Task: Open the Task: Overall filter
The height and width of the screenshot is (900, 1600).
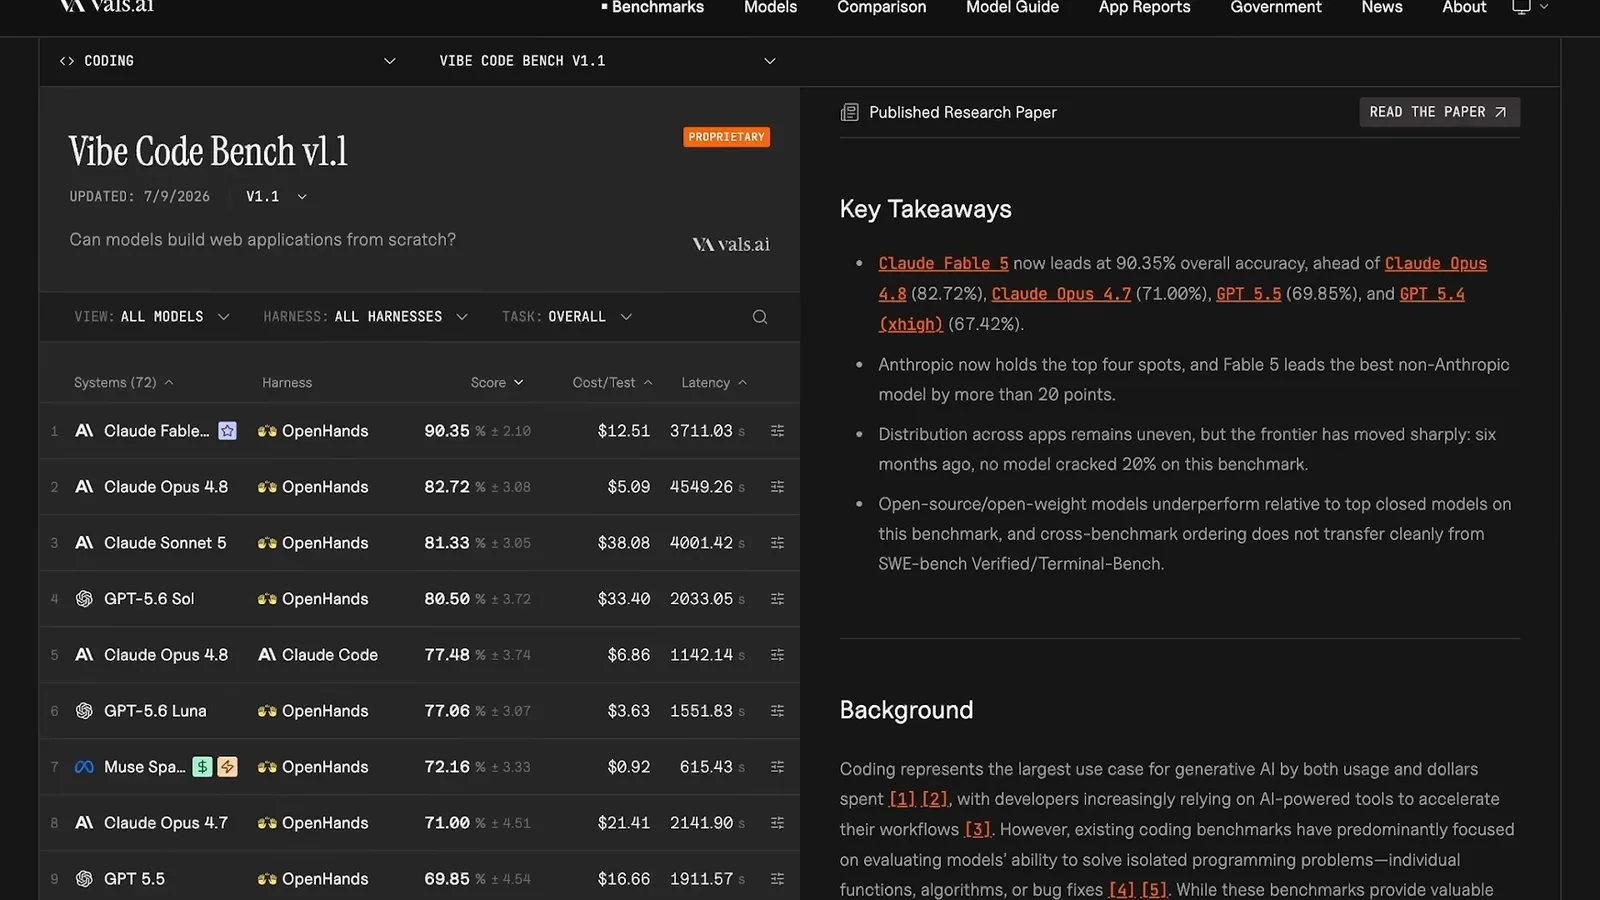Action: (567, 317)
